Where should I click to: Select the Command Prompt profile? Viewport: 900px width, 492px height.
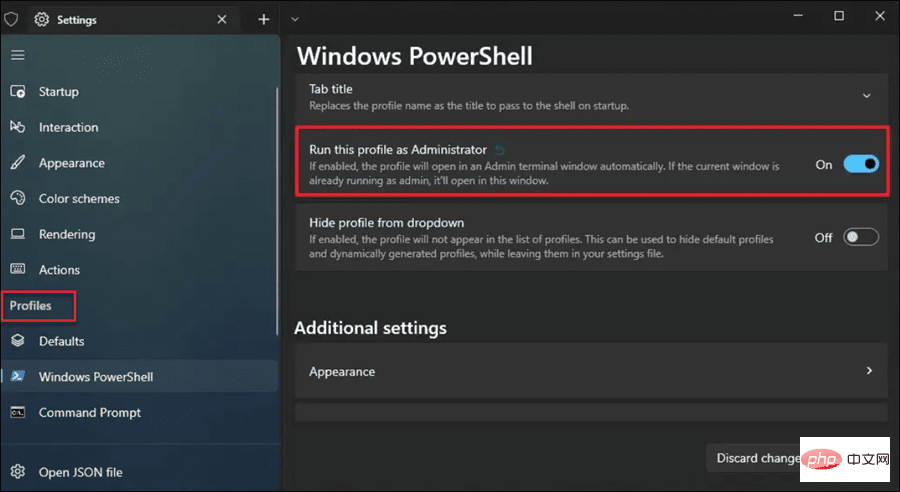pos(139,412)
